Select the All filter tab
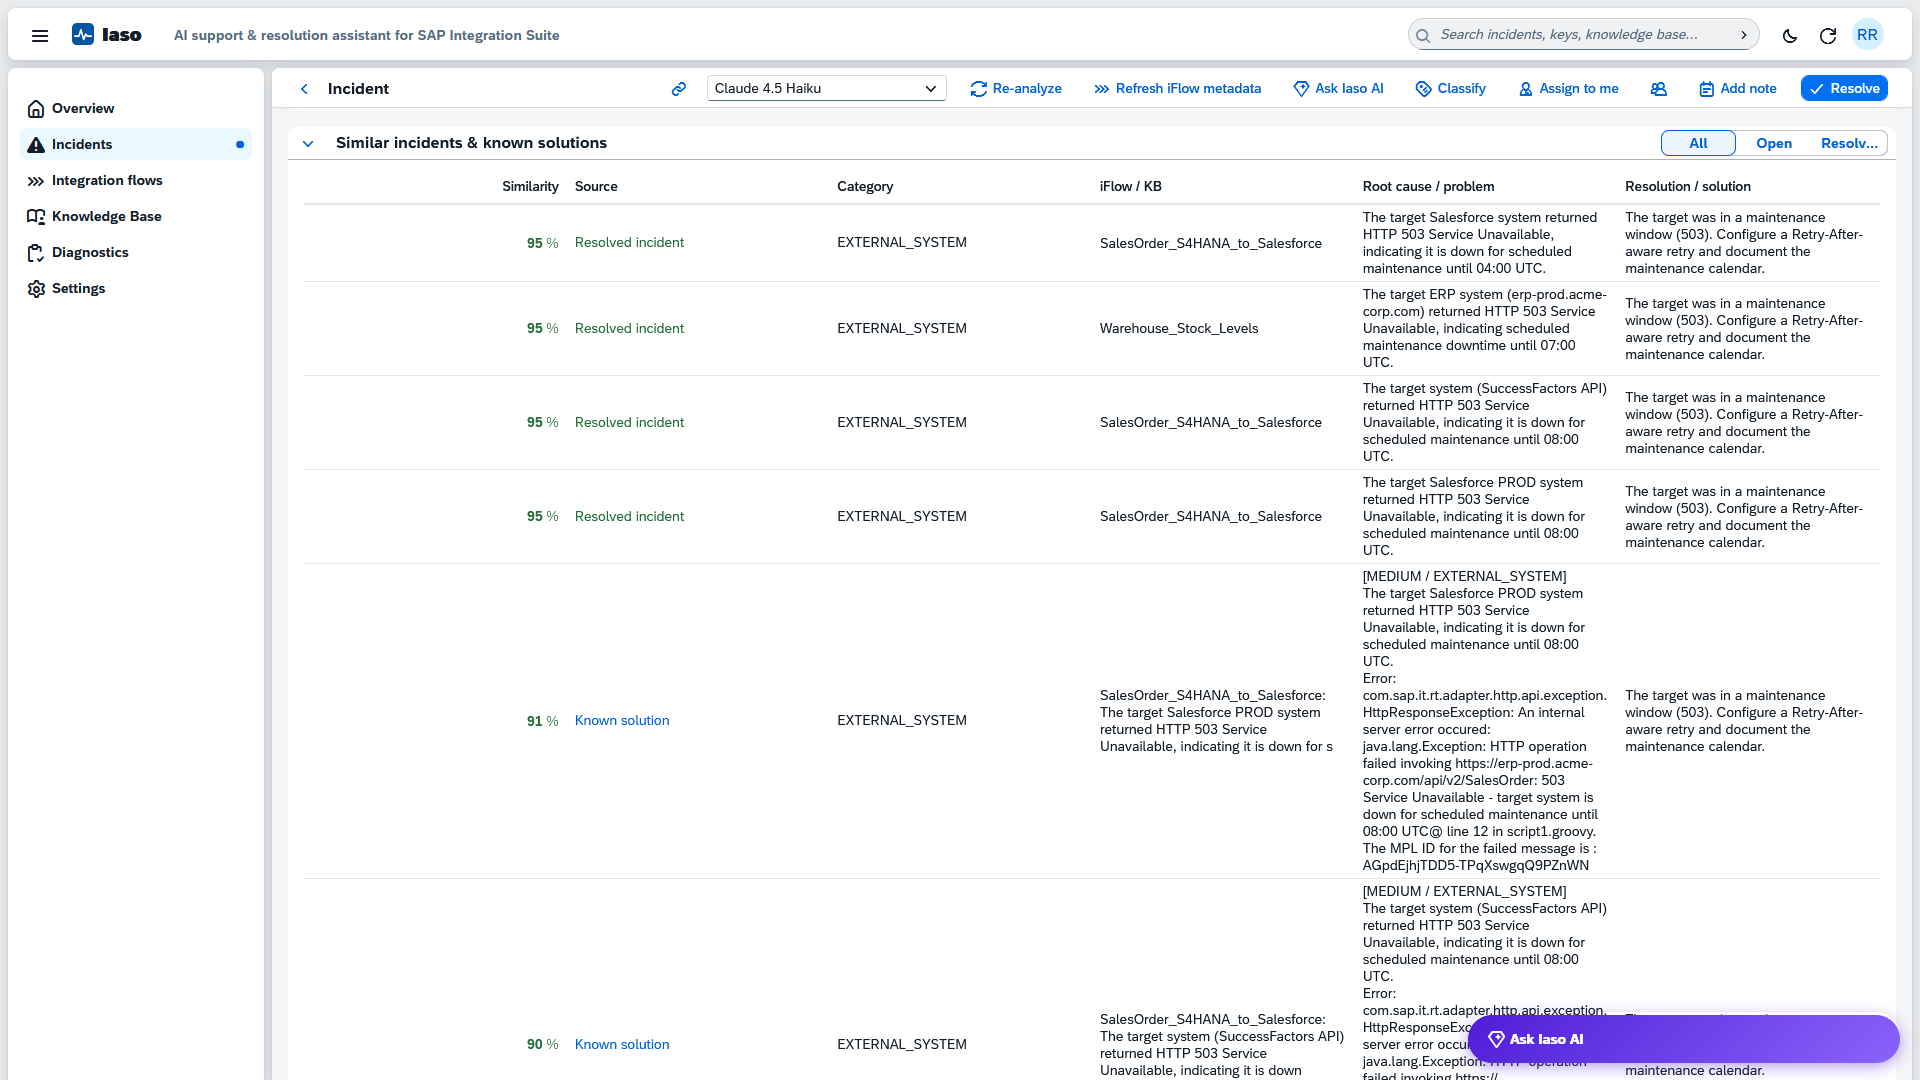 1698,144
